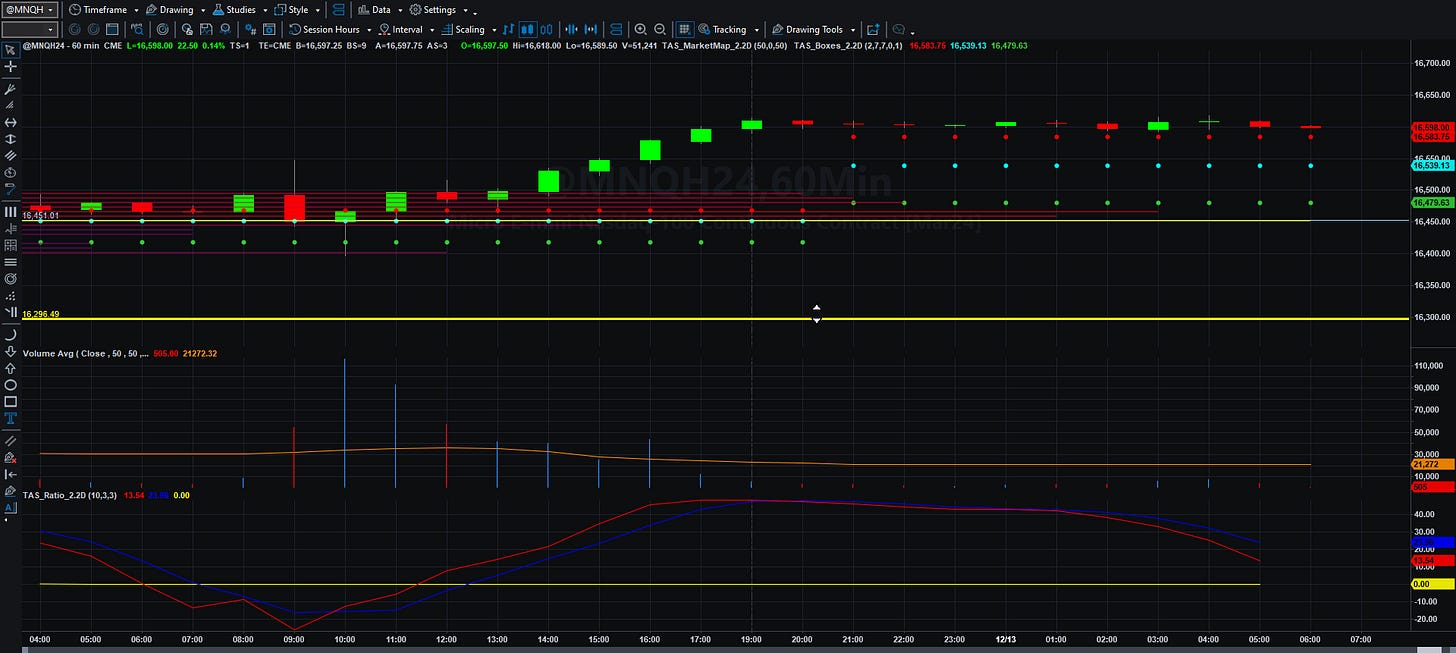Image resolution: width=1456 pixels, height=653 pixels.
Task: Click the zoom out magnifier icon
Action: tap(659, 30)
